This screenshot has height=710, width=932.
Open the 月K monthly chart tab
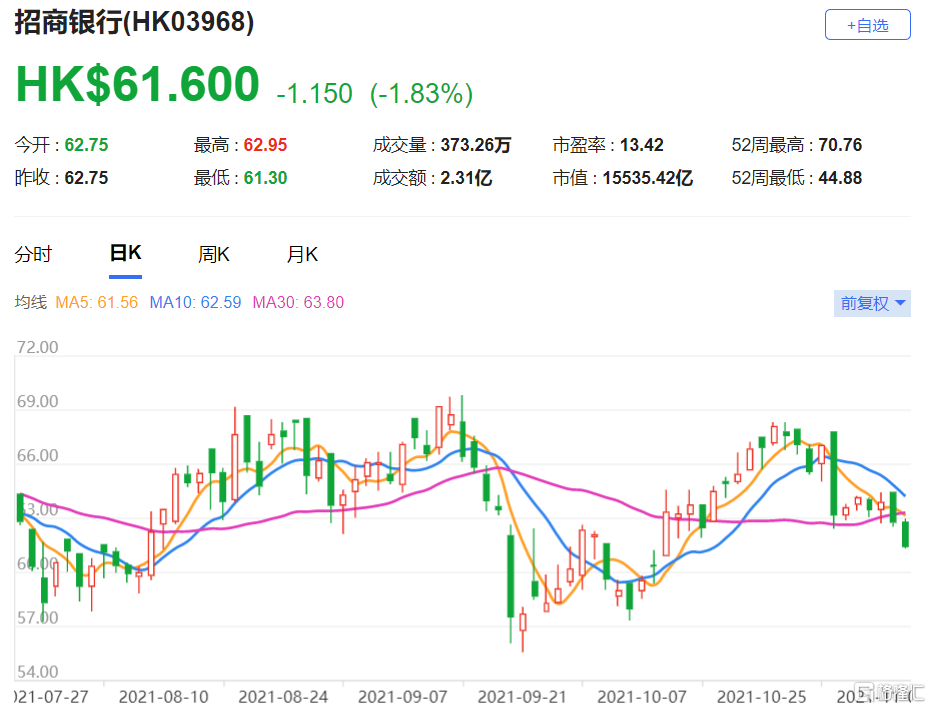pyautogui.click(x=302, y=254)
